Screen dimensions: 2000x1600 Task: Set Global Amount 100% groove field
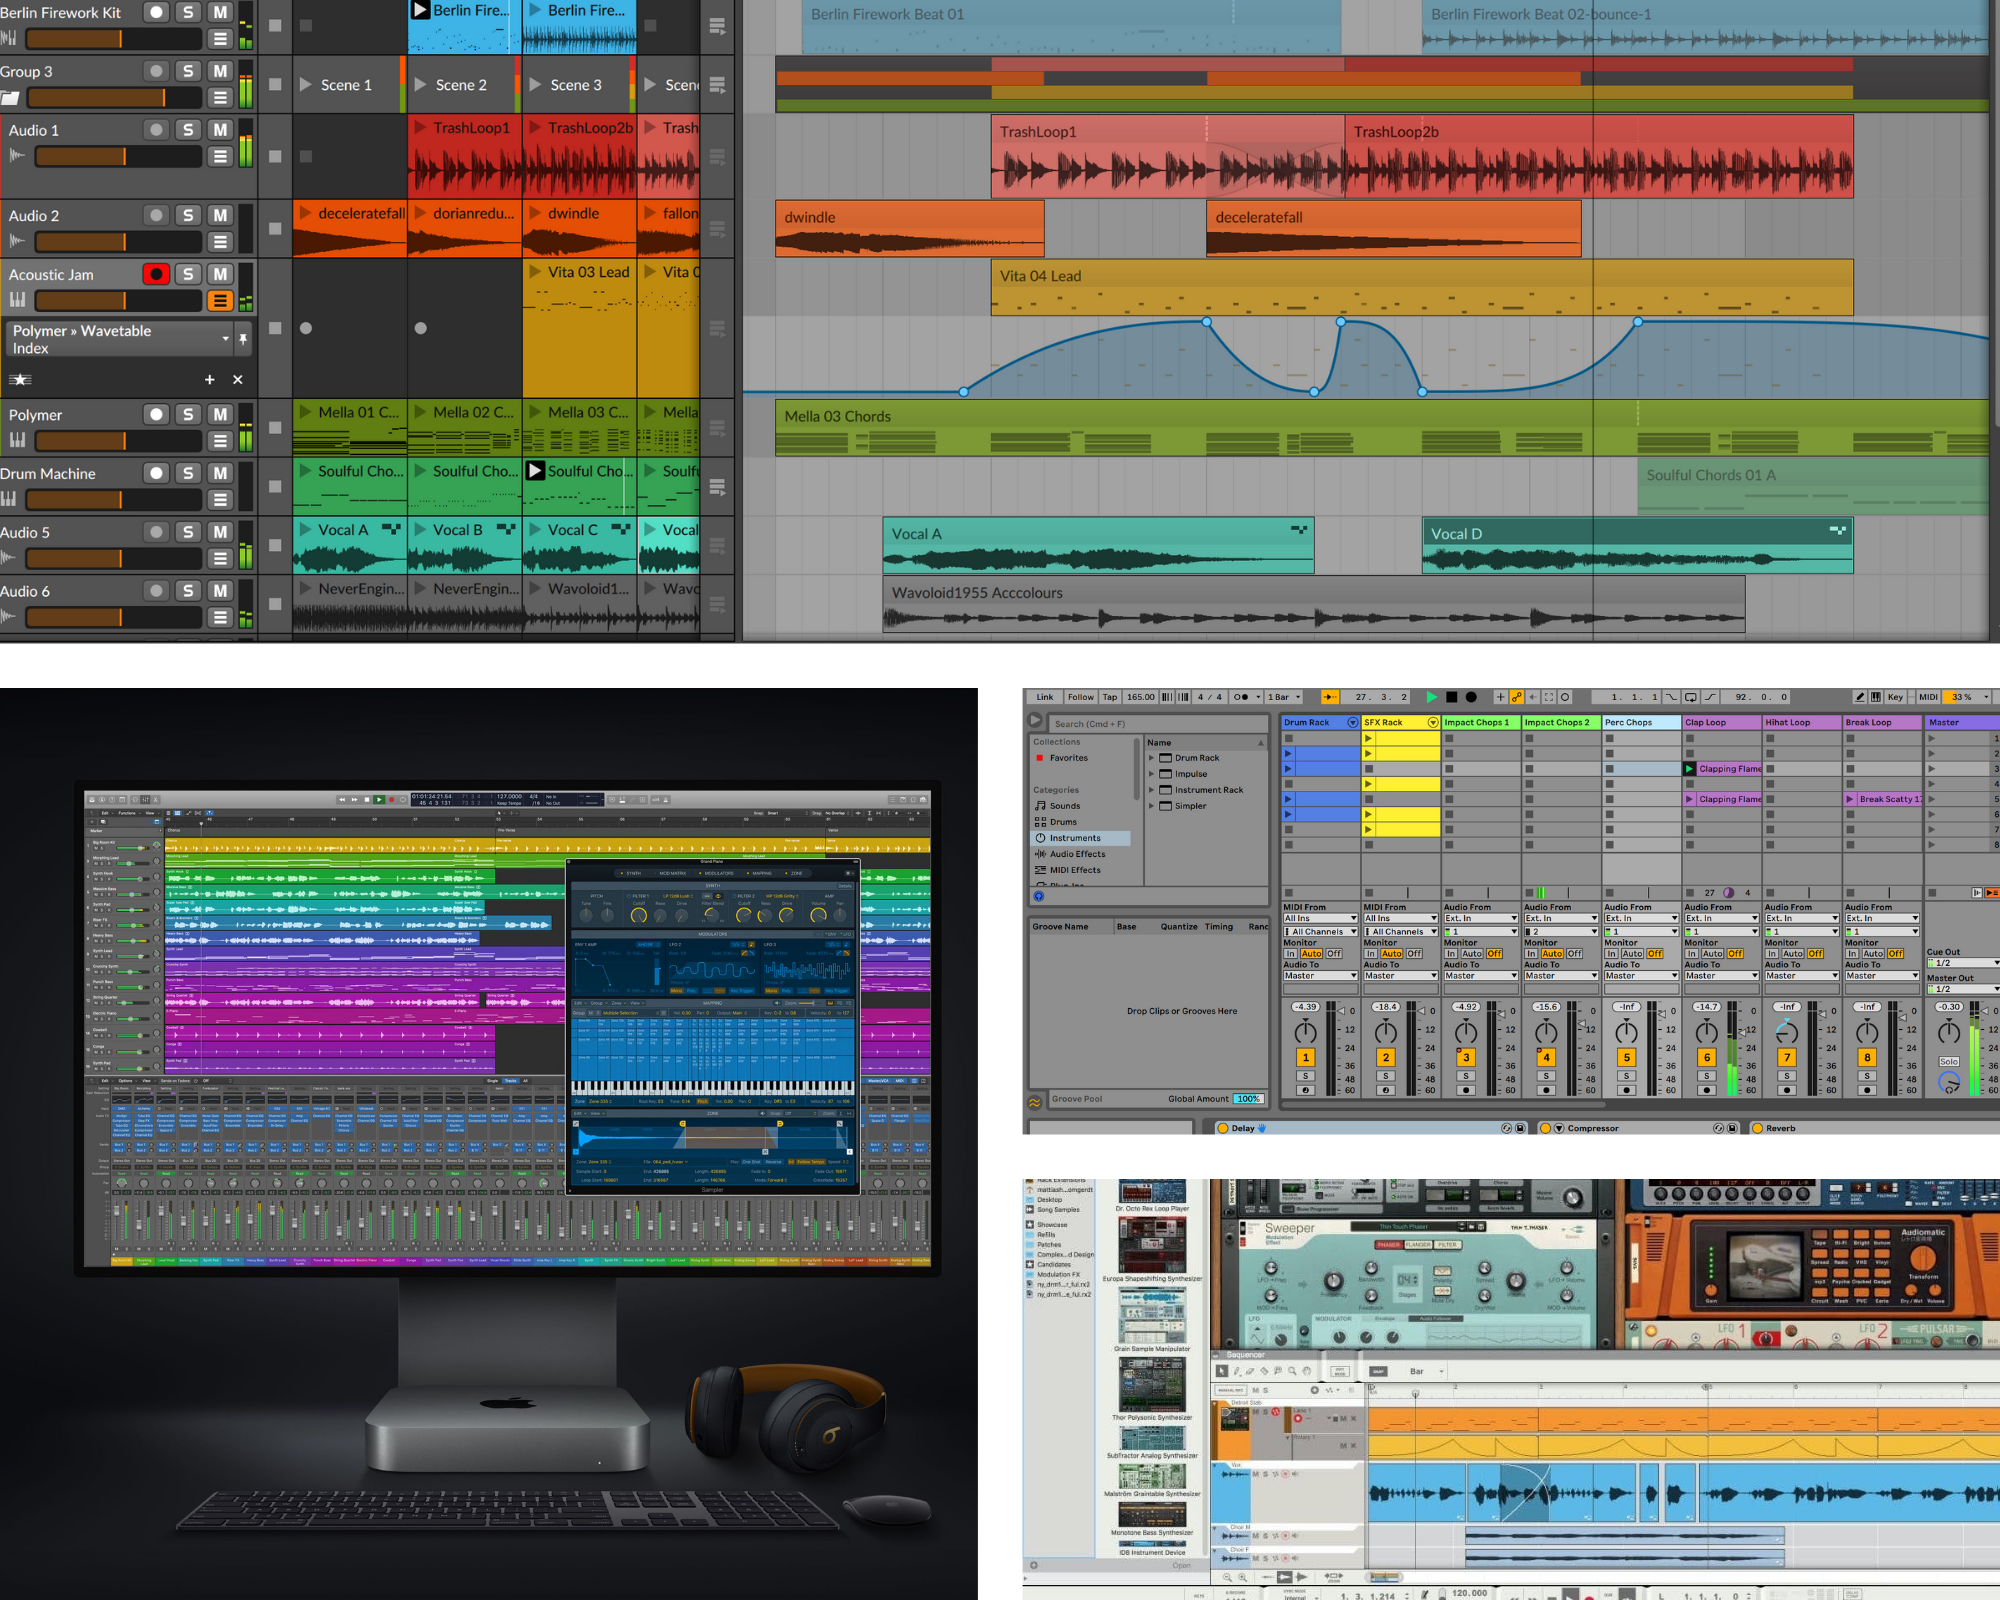[x=1248, y=1099]
